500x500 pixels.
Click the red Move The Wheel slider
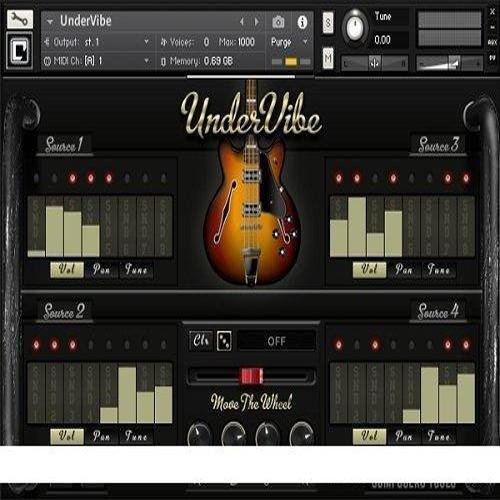tap(252, 376)
